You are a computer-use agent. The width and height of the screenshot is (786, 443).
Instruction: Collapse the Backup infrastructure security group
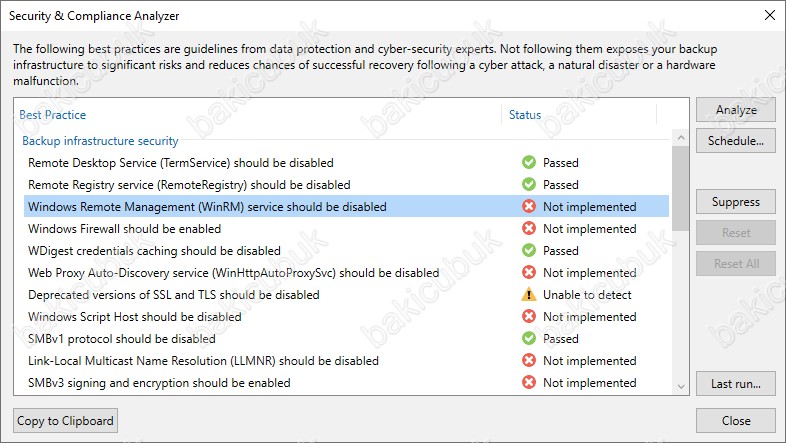100,141
